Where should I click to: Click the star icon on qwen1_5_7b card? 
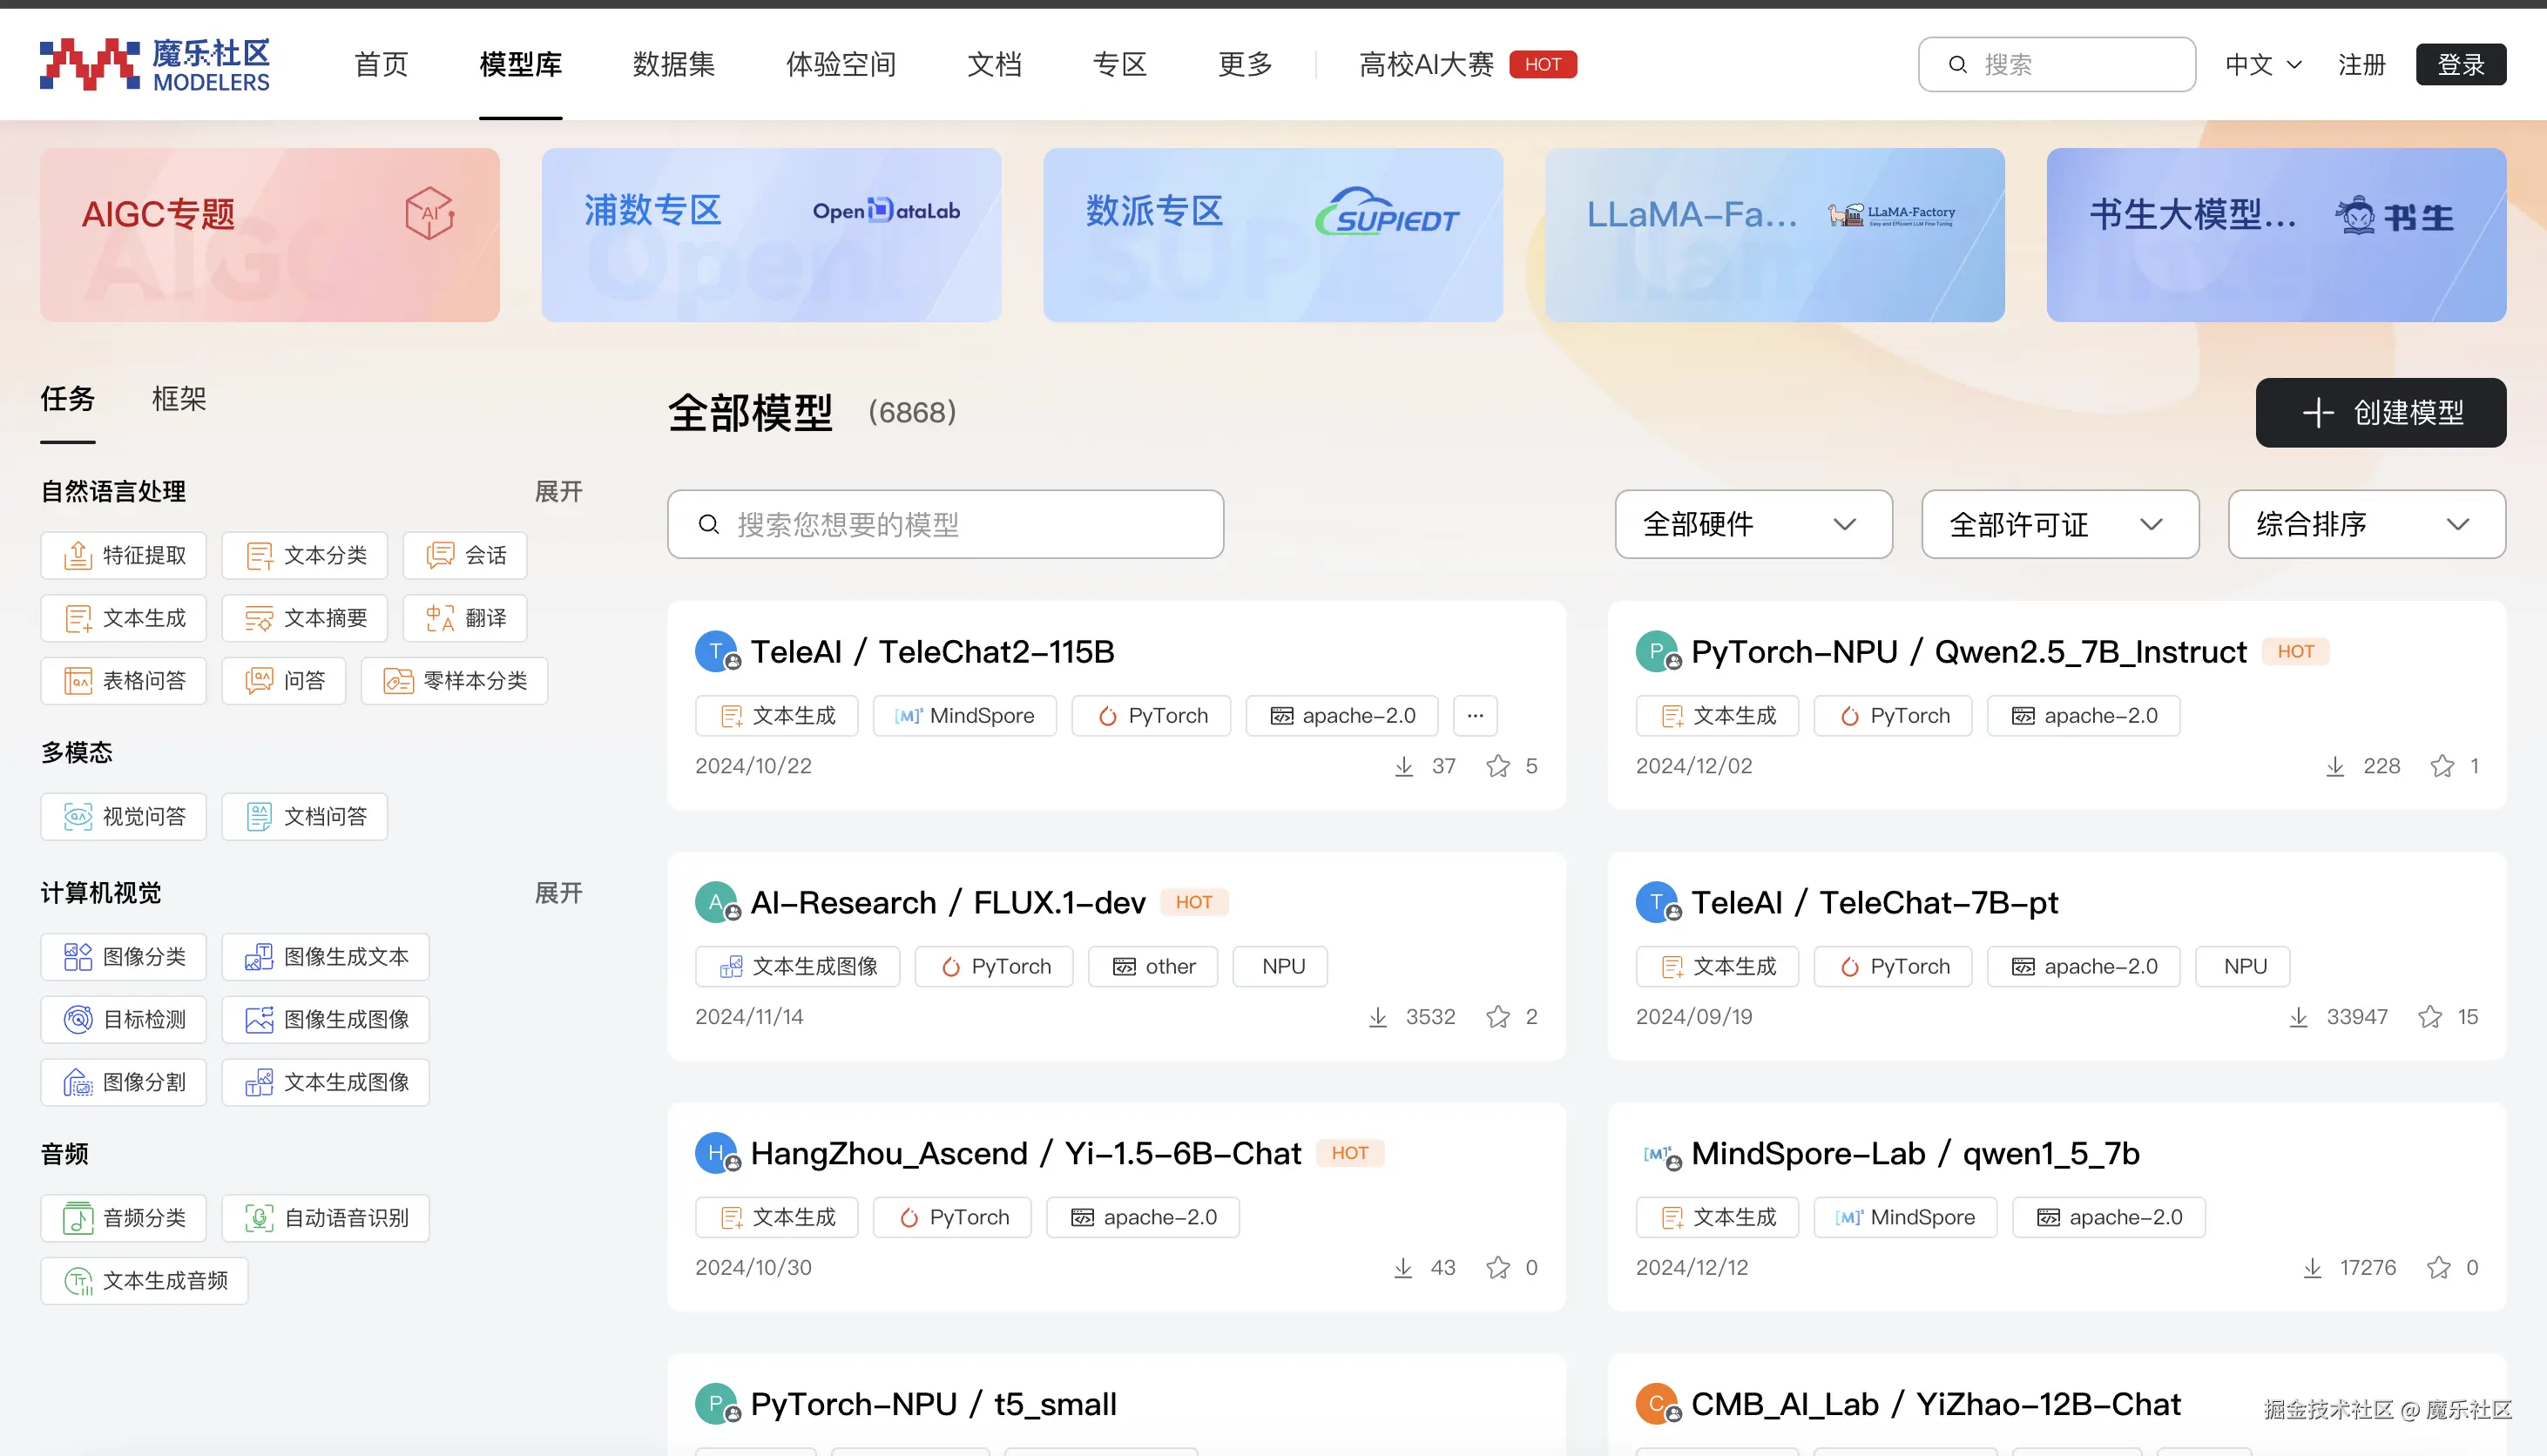(x=2438, y=1268)
